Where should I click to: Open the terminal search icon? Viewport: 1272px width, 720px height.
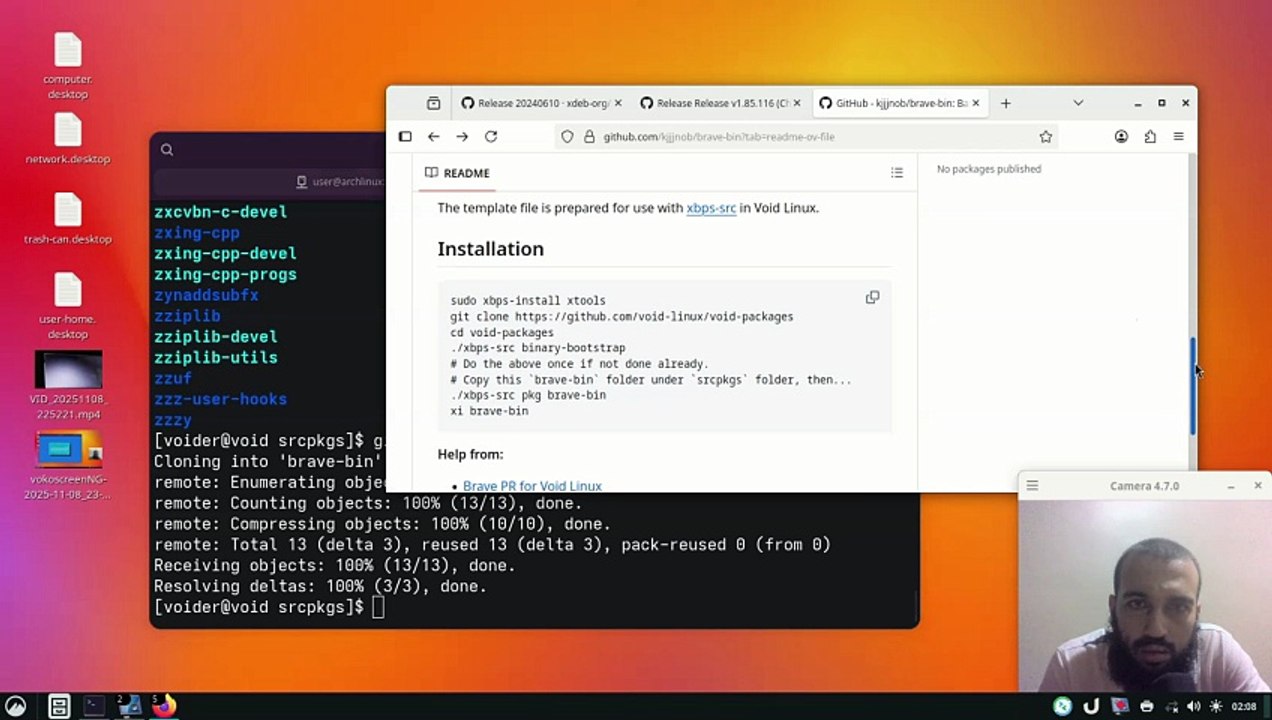point(167,150)
